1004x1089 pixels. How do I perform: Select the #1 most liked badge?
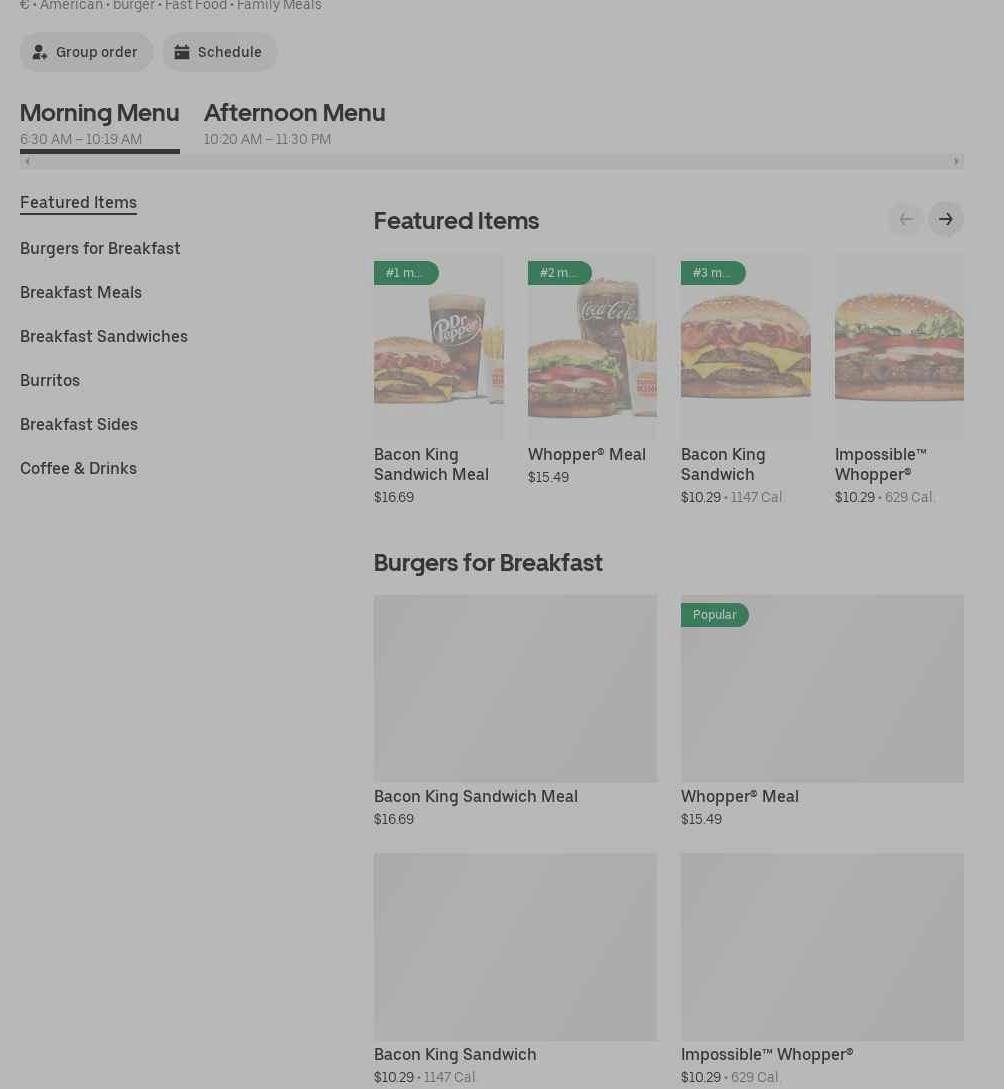405,273
